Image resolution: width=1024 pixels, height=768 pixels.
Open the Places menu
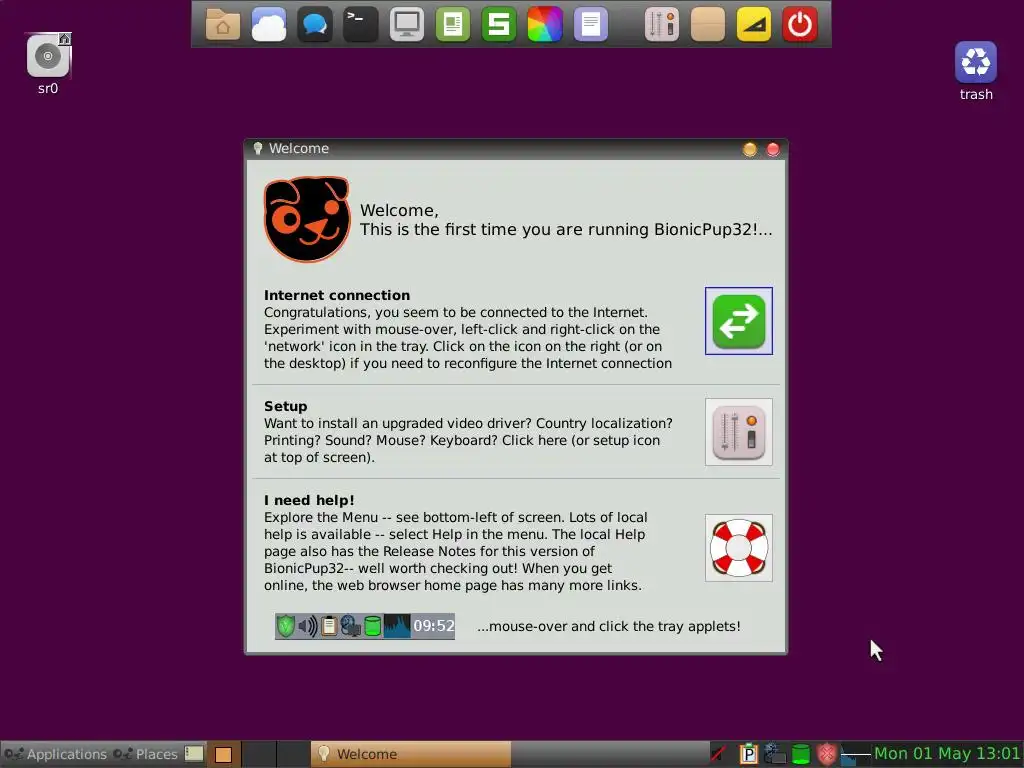146,754
